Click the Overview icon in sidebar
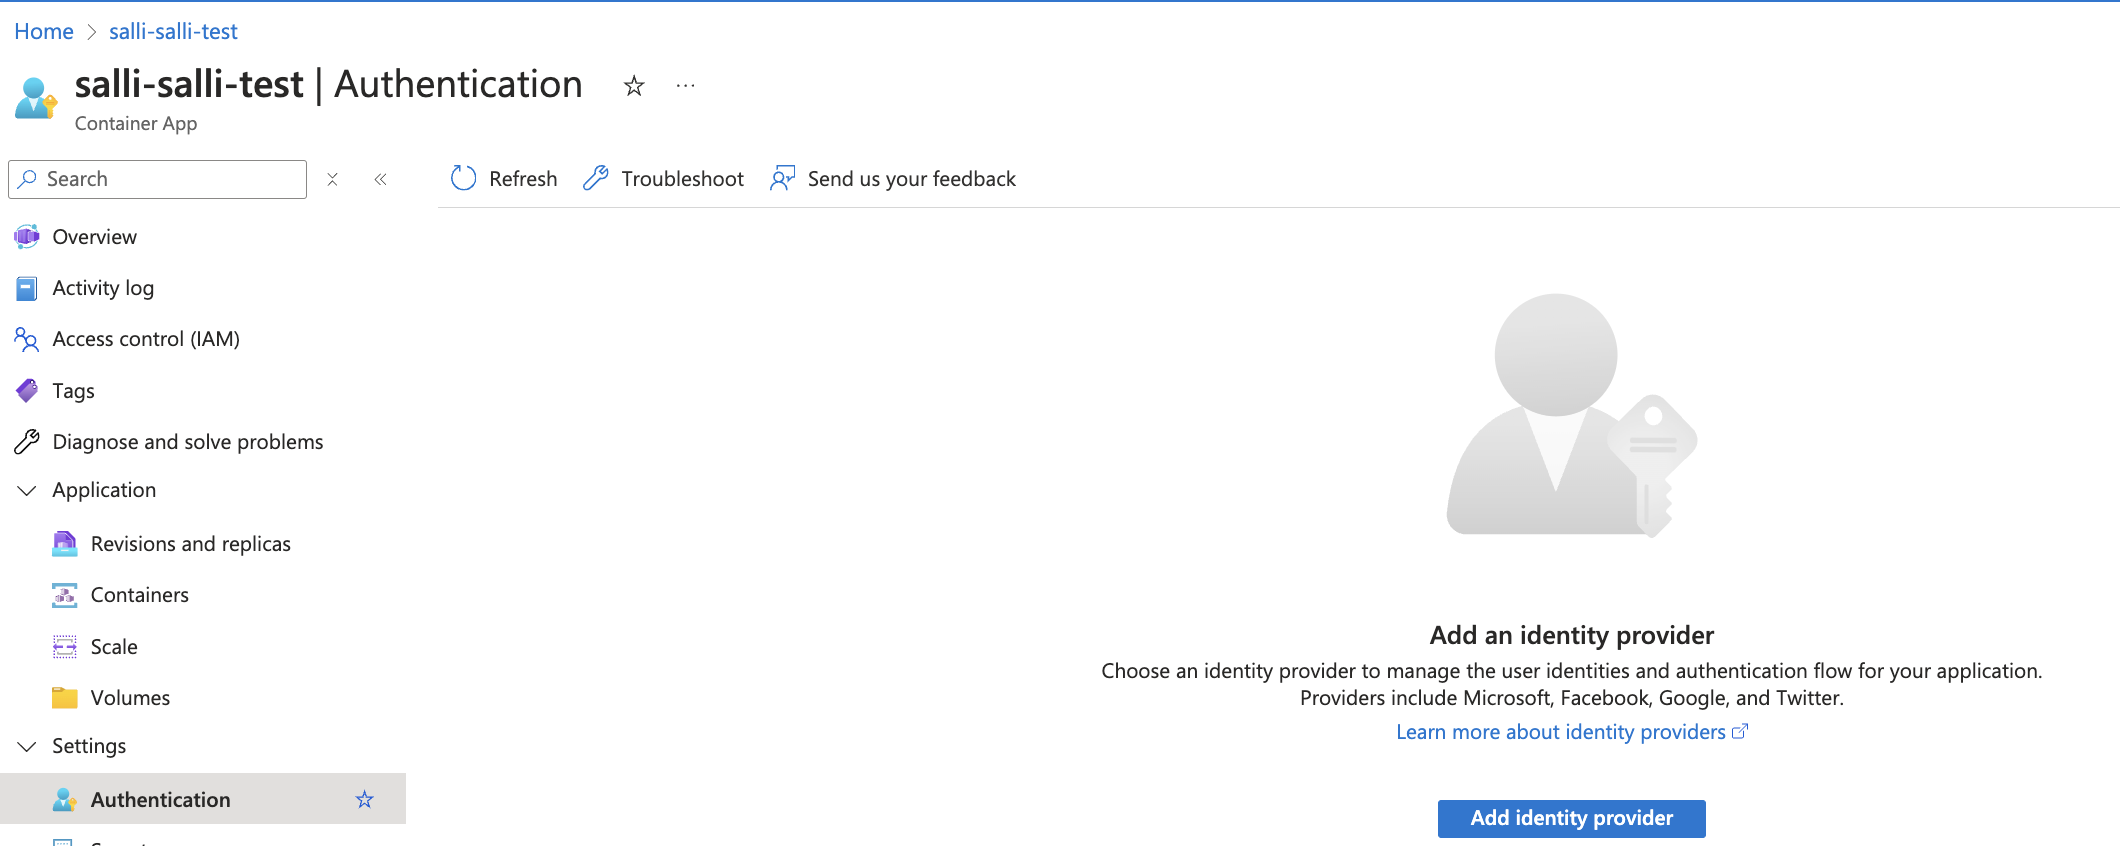 pos(27,237)
